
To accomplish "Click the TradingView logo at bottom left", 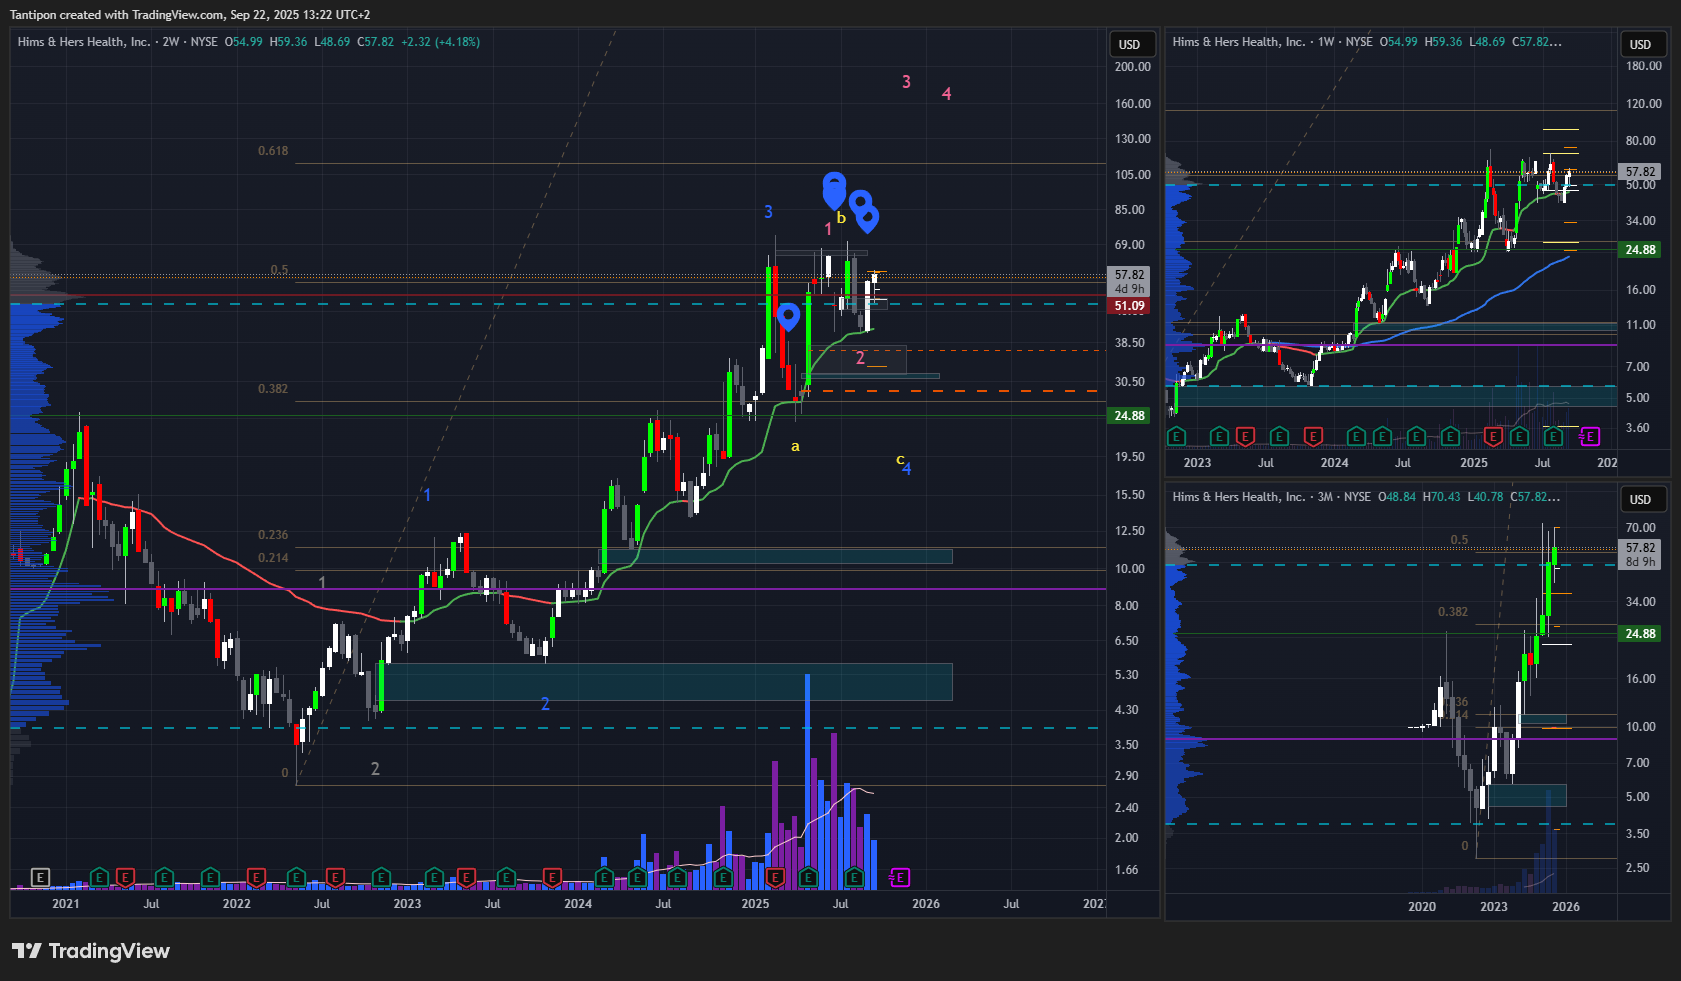I will coord(91,951).
